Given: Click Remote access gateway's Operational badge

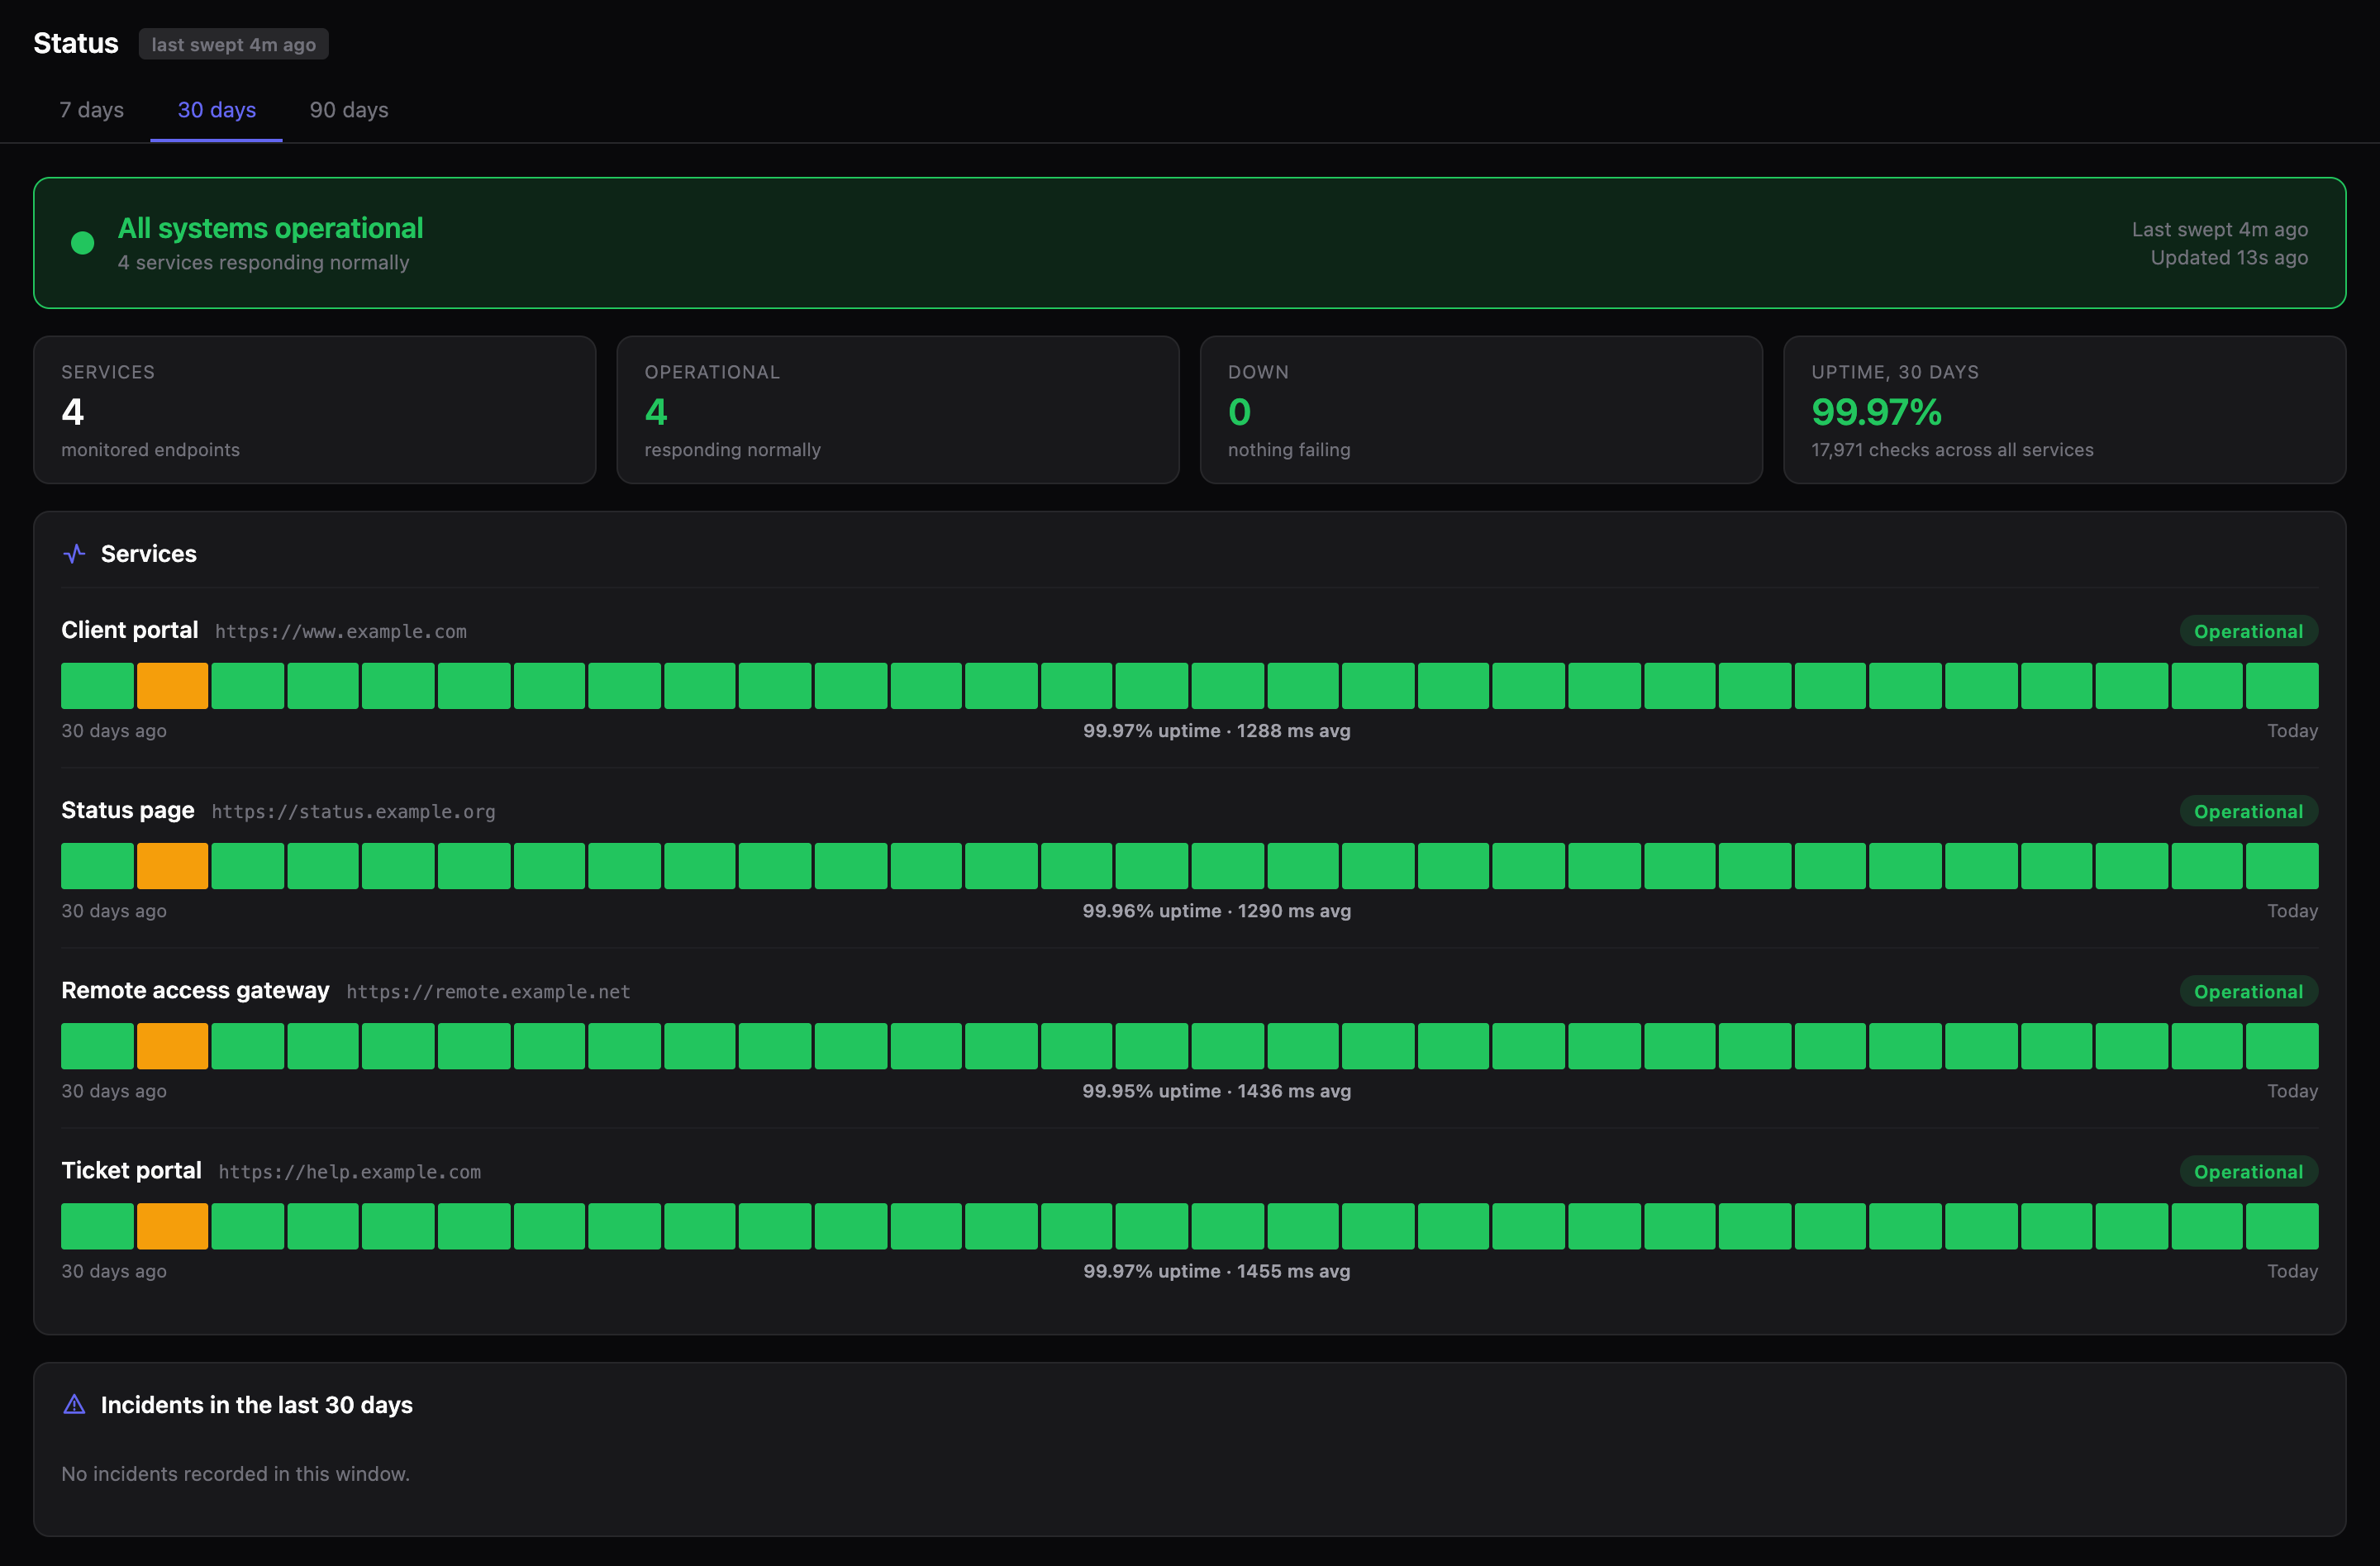Looking at the screenshot, I should (2248, 991).
